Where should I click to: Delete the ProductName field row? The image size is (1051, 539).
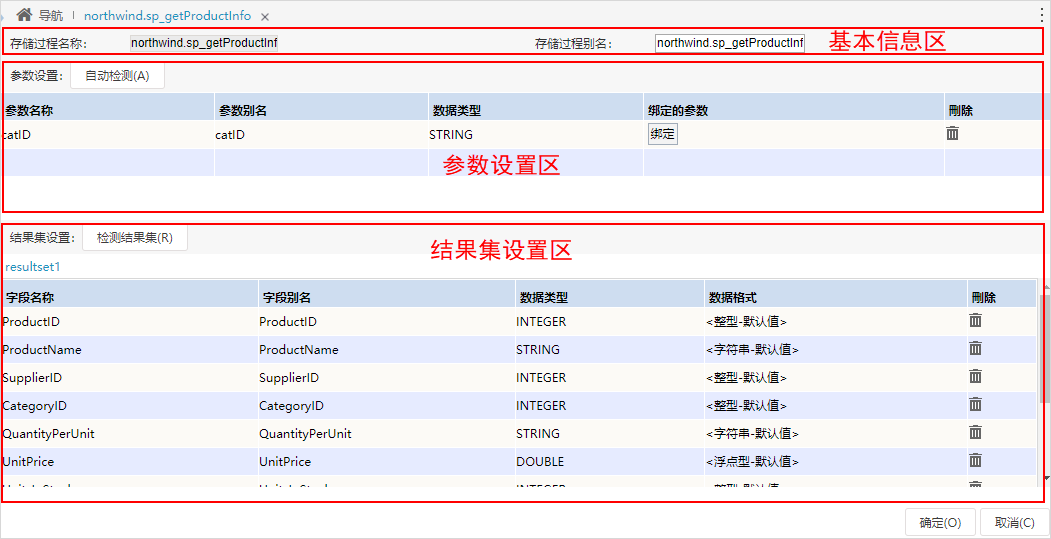coord(976,349)
